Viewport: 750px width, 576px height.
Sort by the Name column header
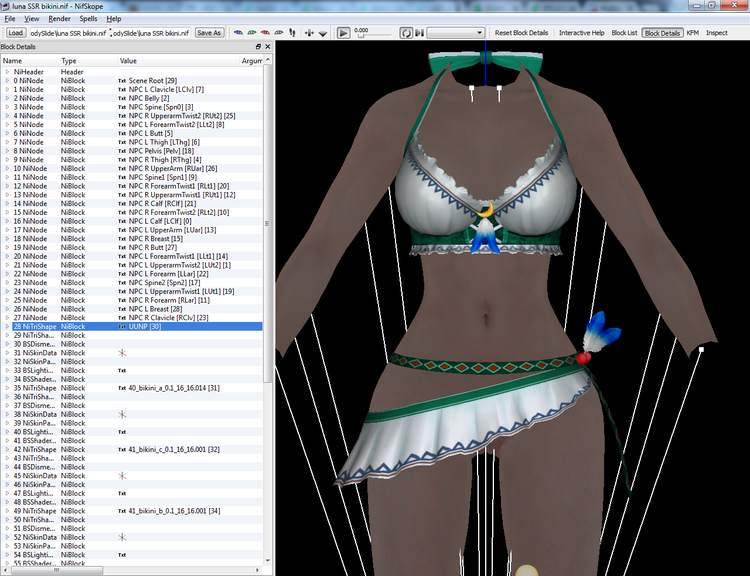pos(30,61)
